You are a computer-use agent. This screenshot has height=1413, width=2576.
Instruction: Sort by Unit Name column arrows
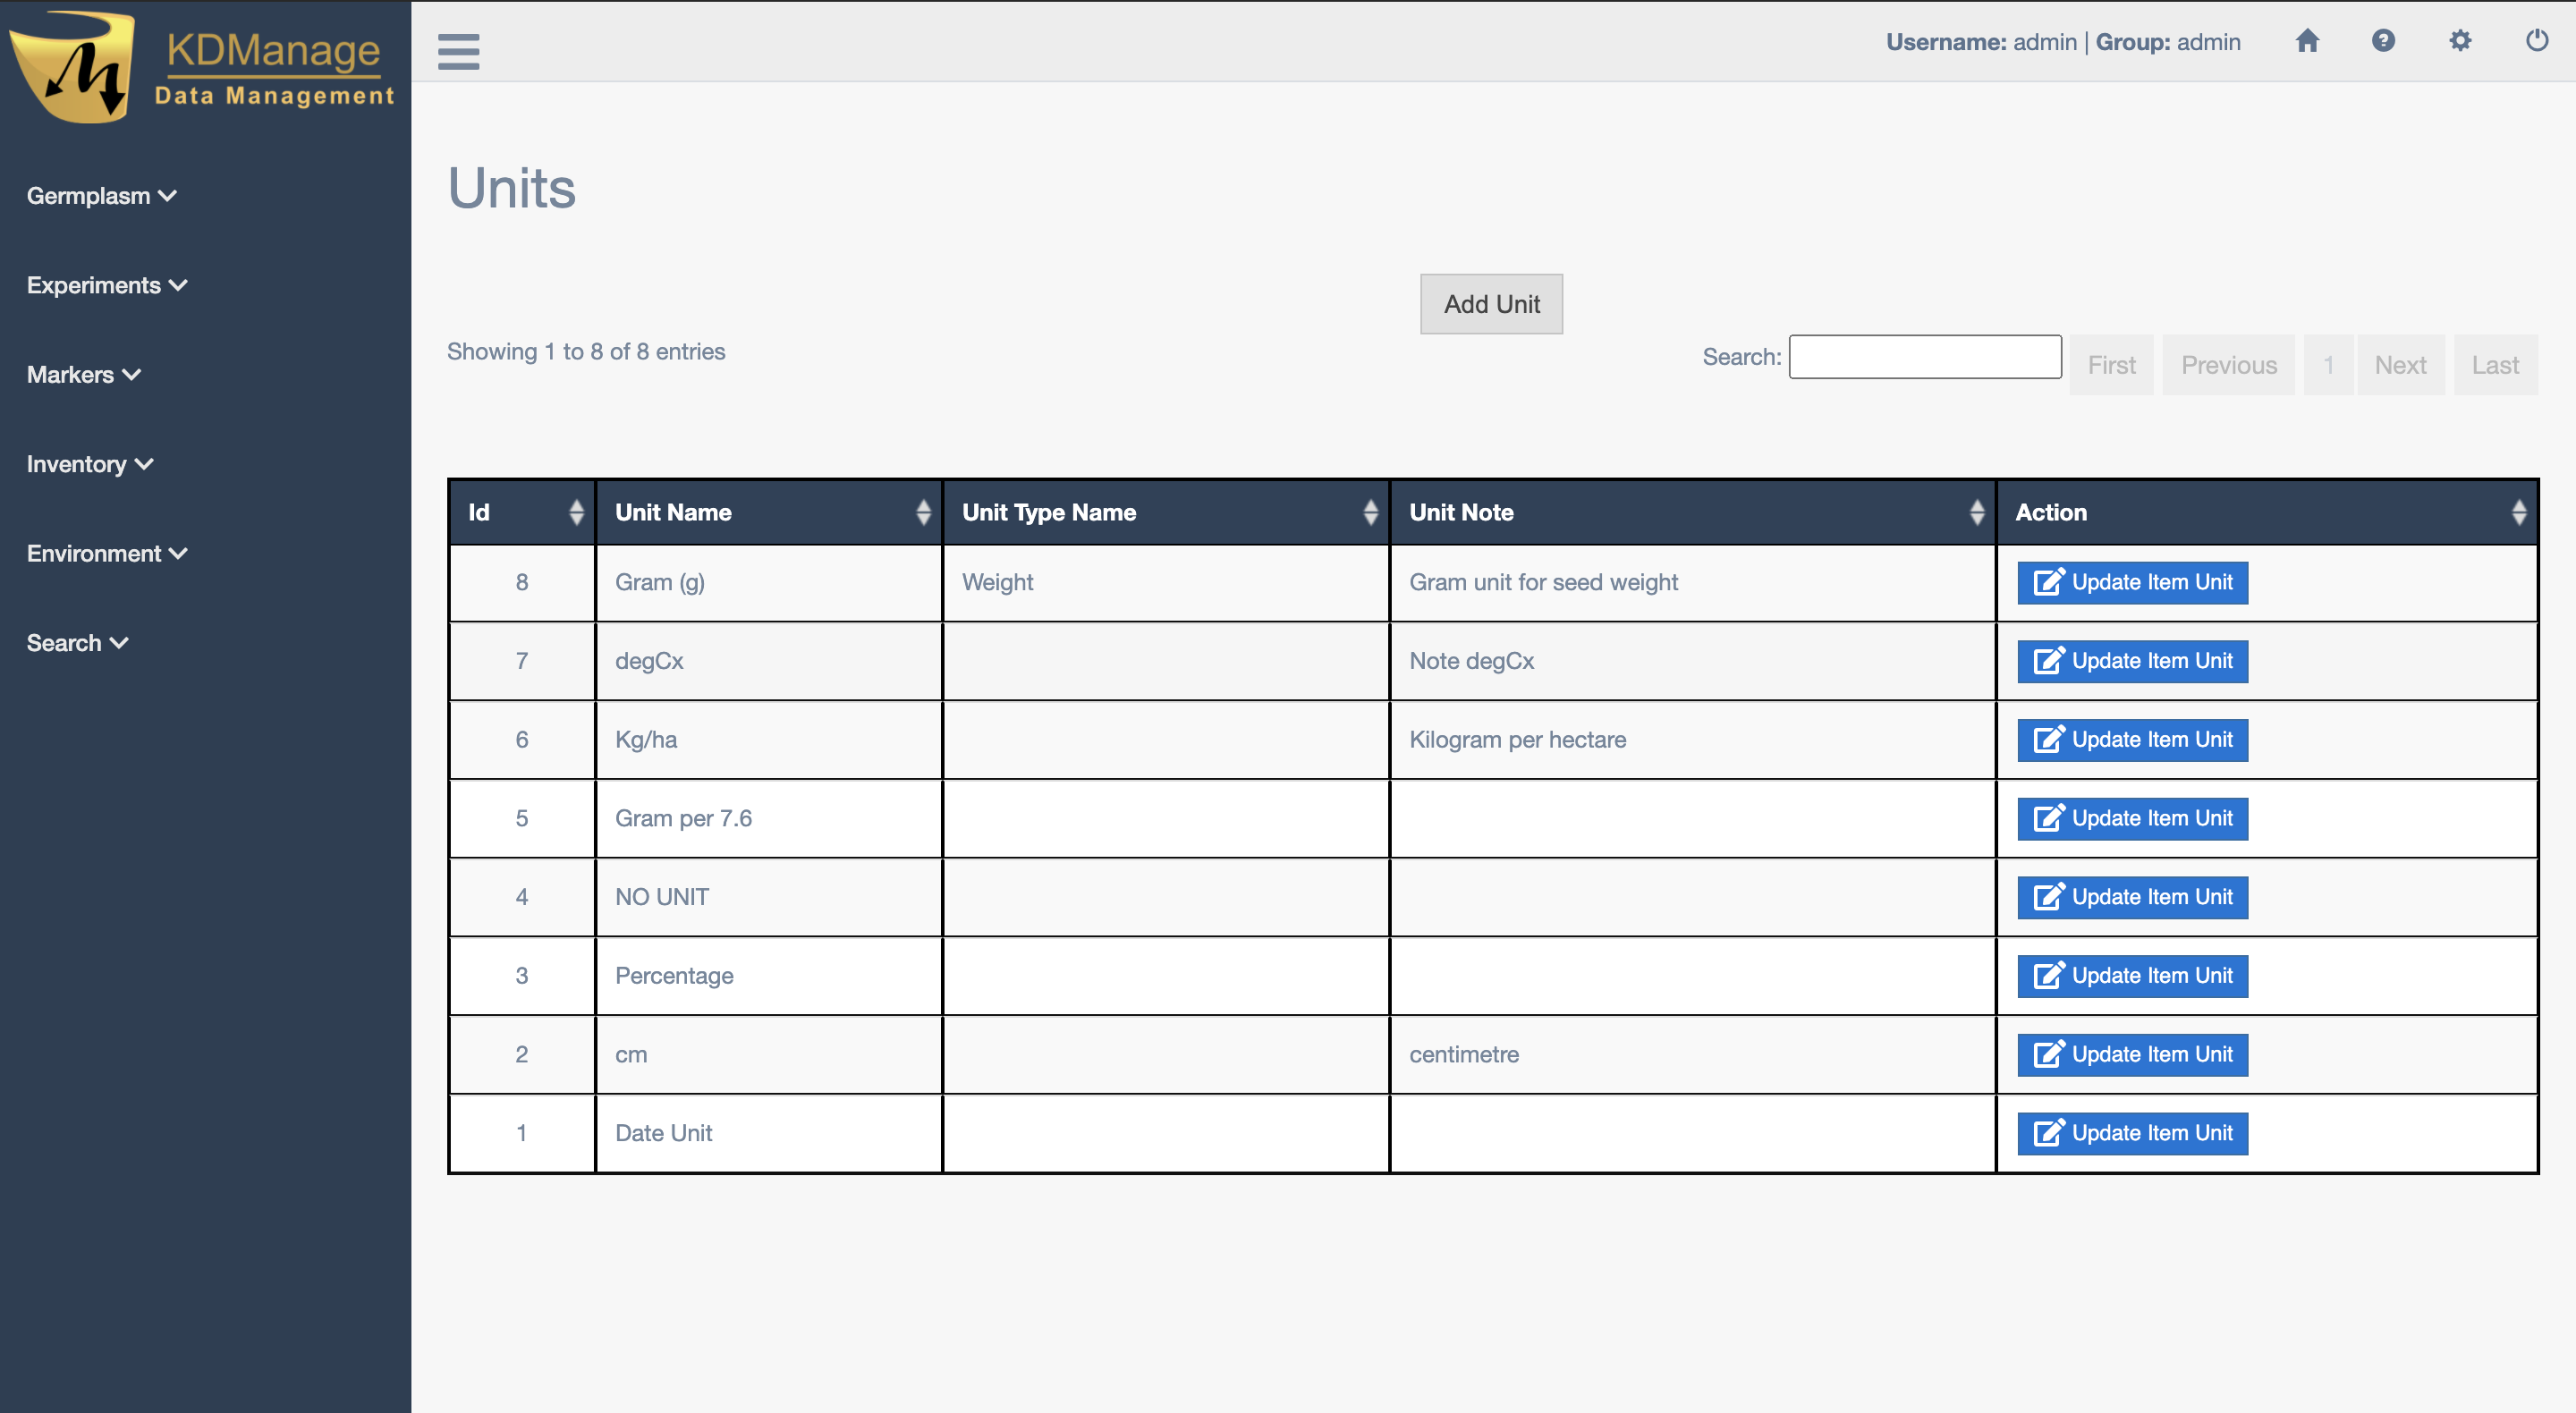tap(923, 512)
